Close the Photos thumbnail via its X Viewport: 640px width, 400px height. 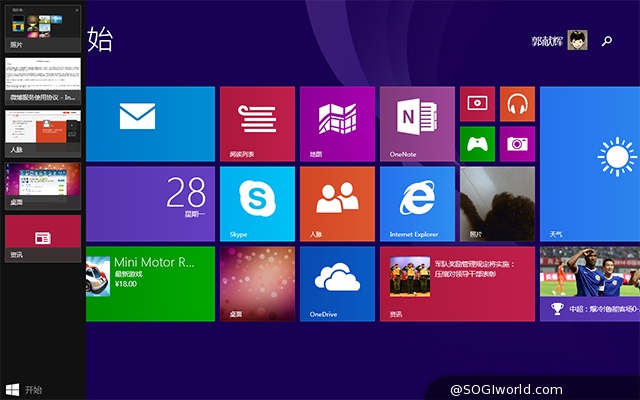(77, 10)
